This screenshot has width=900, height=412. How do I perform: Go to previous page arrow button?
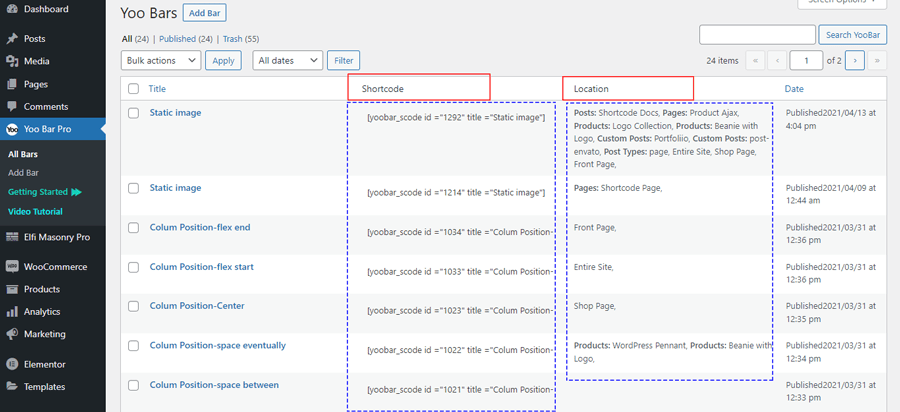777,60
